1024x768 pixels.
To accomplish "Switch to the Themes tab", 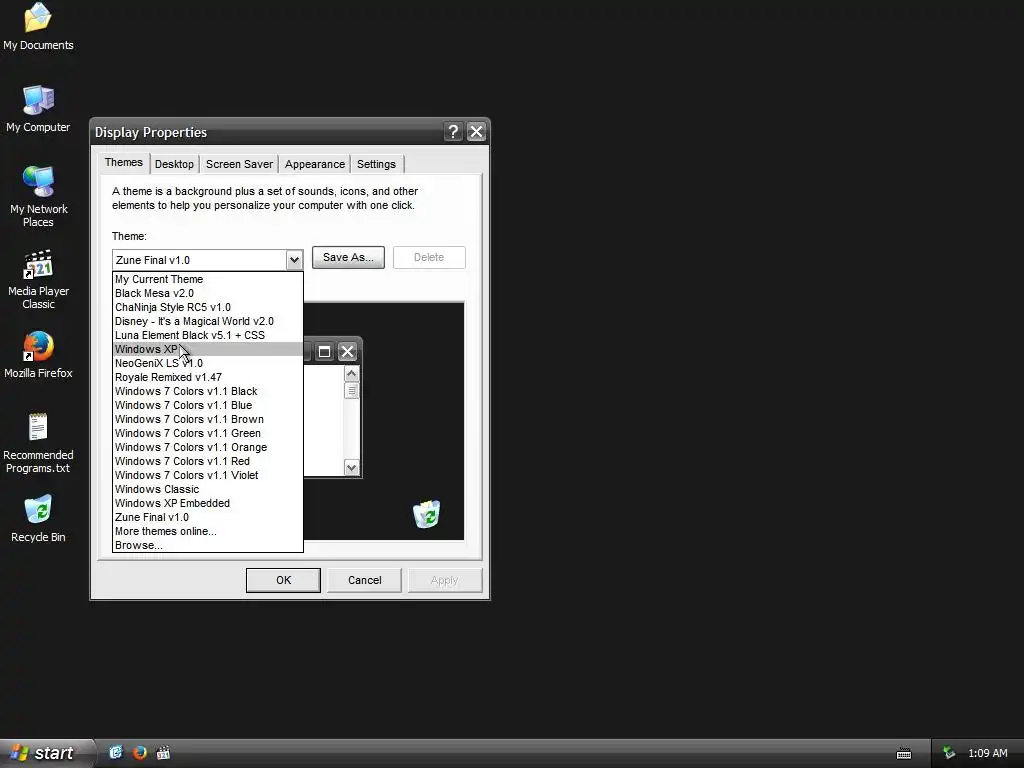I will tap(123, 163).
